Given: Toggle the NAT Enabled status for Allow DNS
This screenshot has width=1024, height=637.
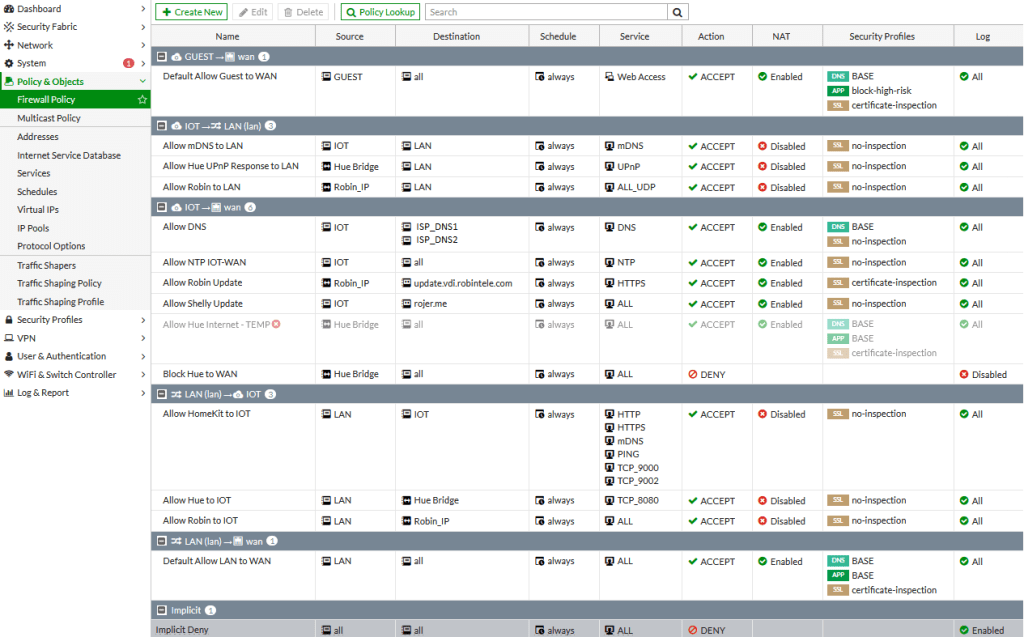Looking at the screenshot, I should (x=762, y=227).
